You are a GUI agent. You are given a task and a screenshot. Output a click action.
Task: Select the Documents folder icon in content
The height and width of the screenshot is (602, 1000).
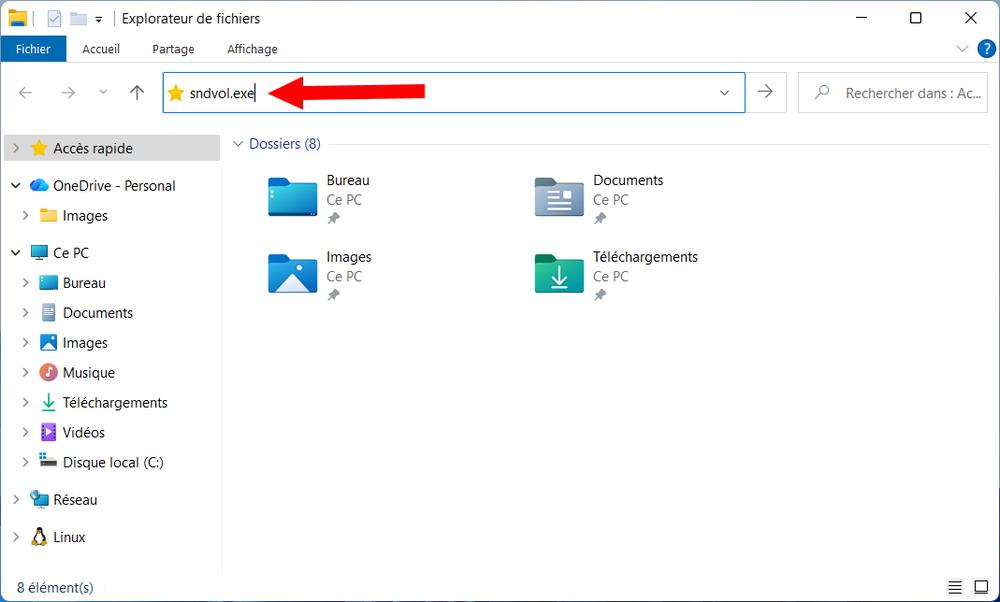click(x=559, y=197)
